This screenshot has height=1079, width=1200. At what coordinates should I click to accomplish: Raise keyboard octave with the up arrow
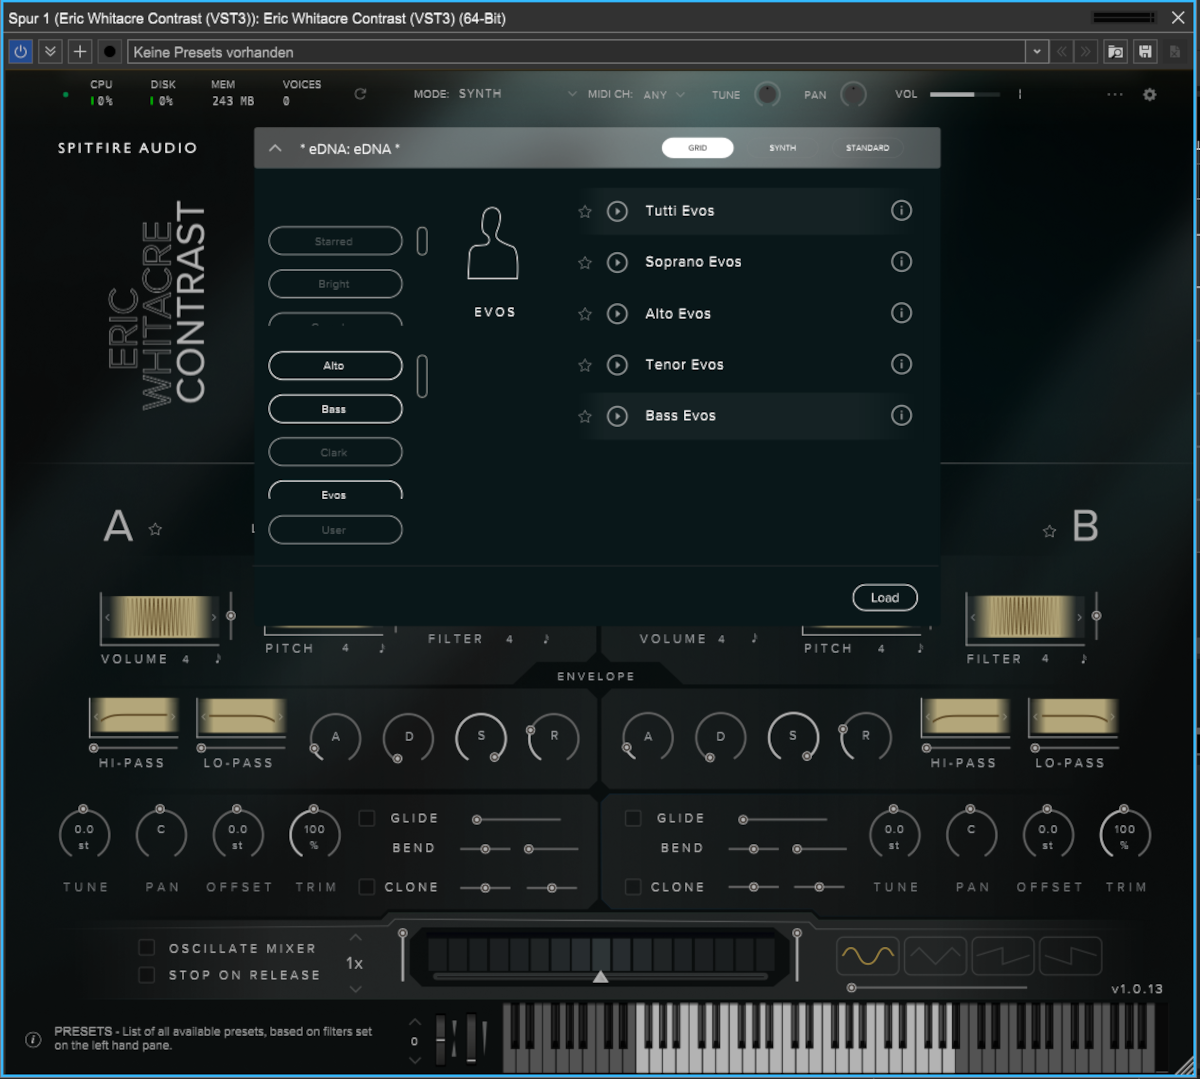point(415,1022)
